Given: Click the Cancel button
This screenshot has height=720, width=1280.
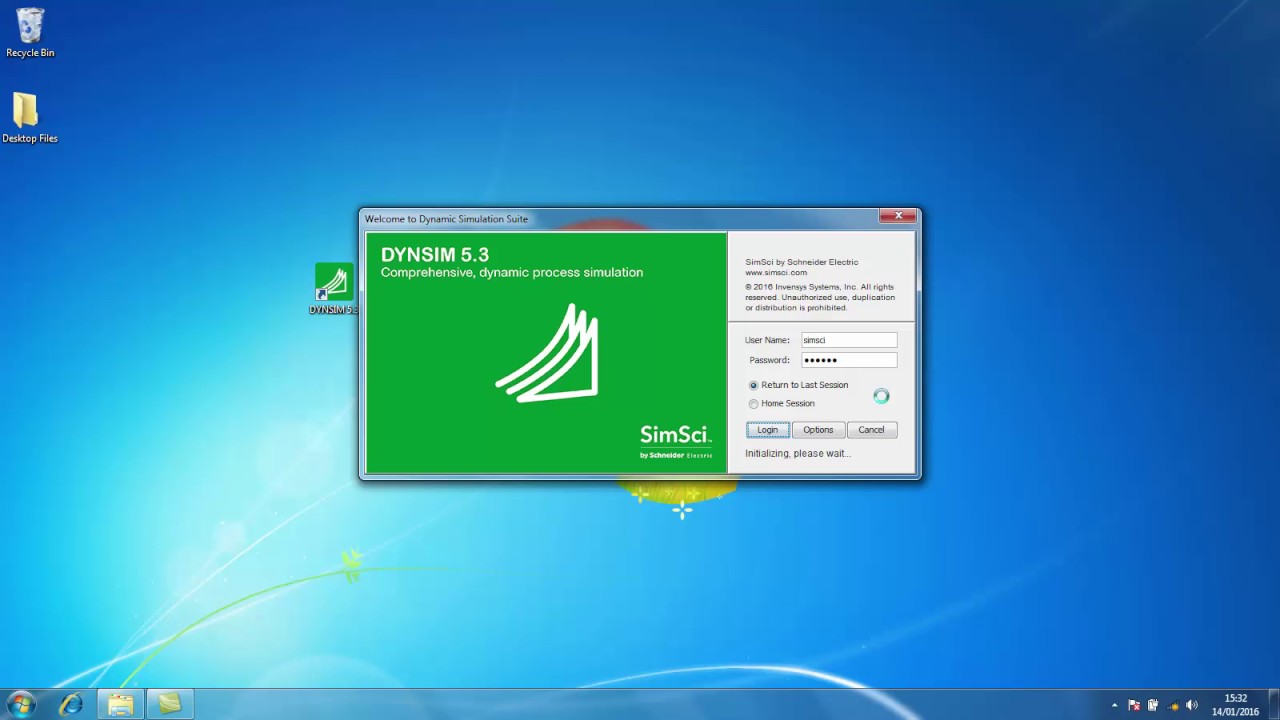Looking at the screenshot, I should [x=871, y=430].
